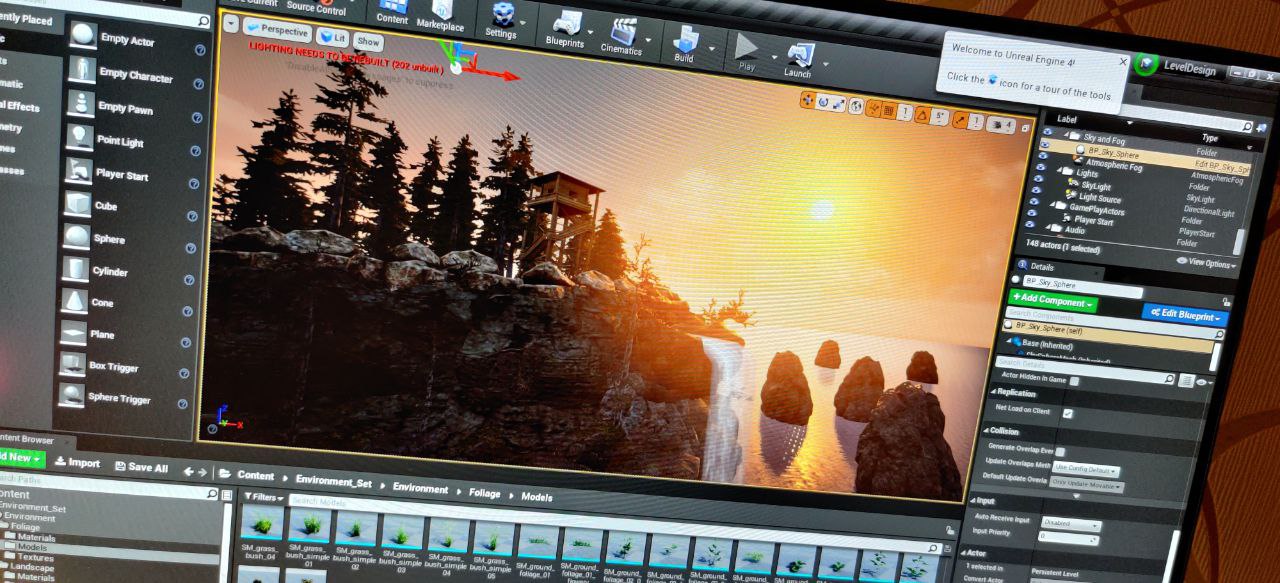Open the Lit view mode menu
The width and height of the screenshot is (1280, 583).
point(332,37)
